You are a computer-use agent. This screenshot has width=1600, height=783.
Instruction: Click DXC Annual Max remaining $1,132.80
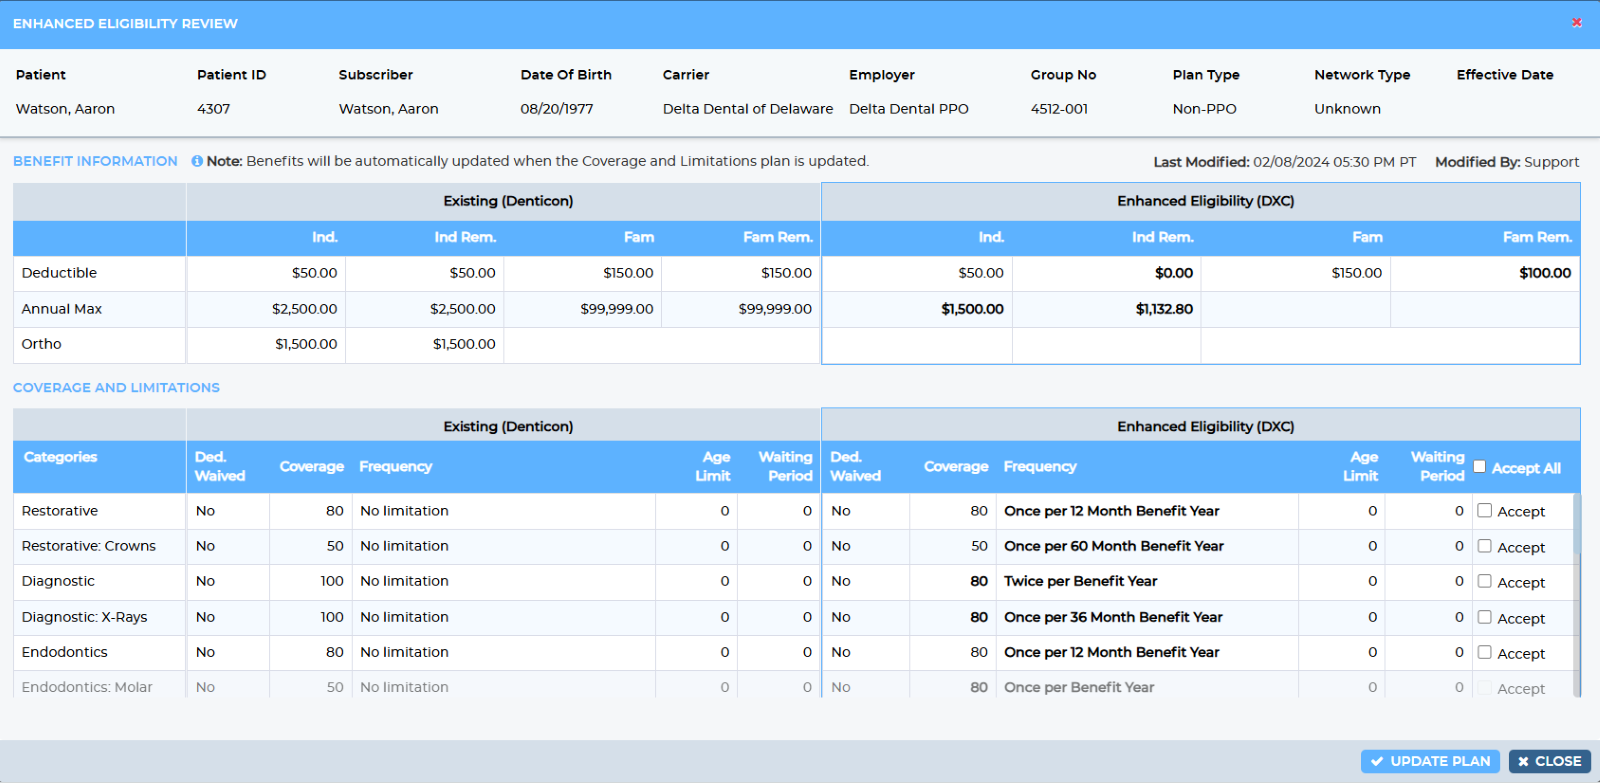[1164, 309]
